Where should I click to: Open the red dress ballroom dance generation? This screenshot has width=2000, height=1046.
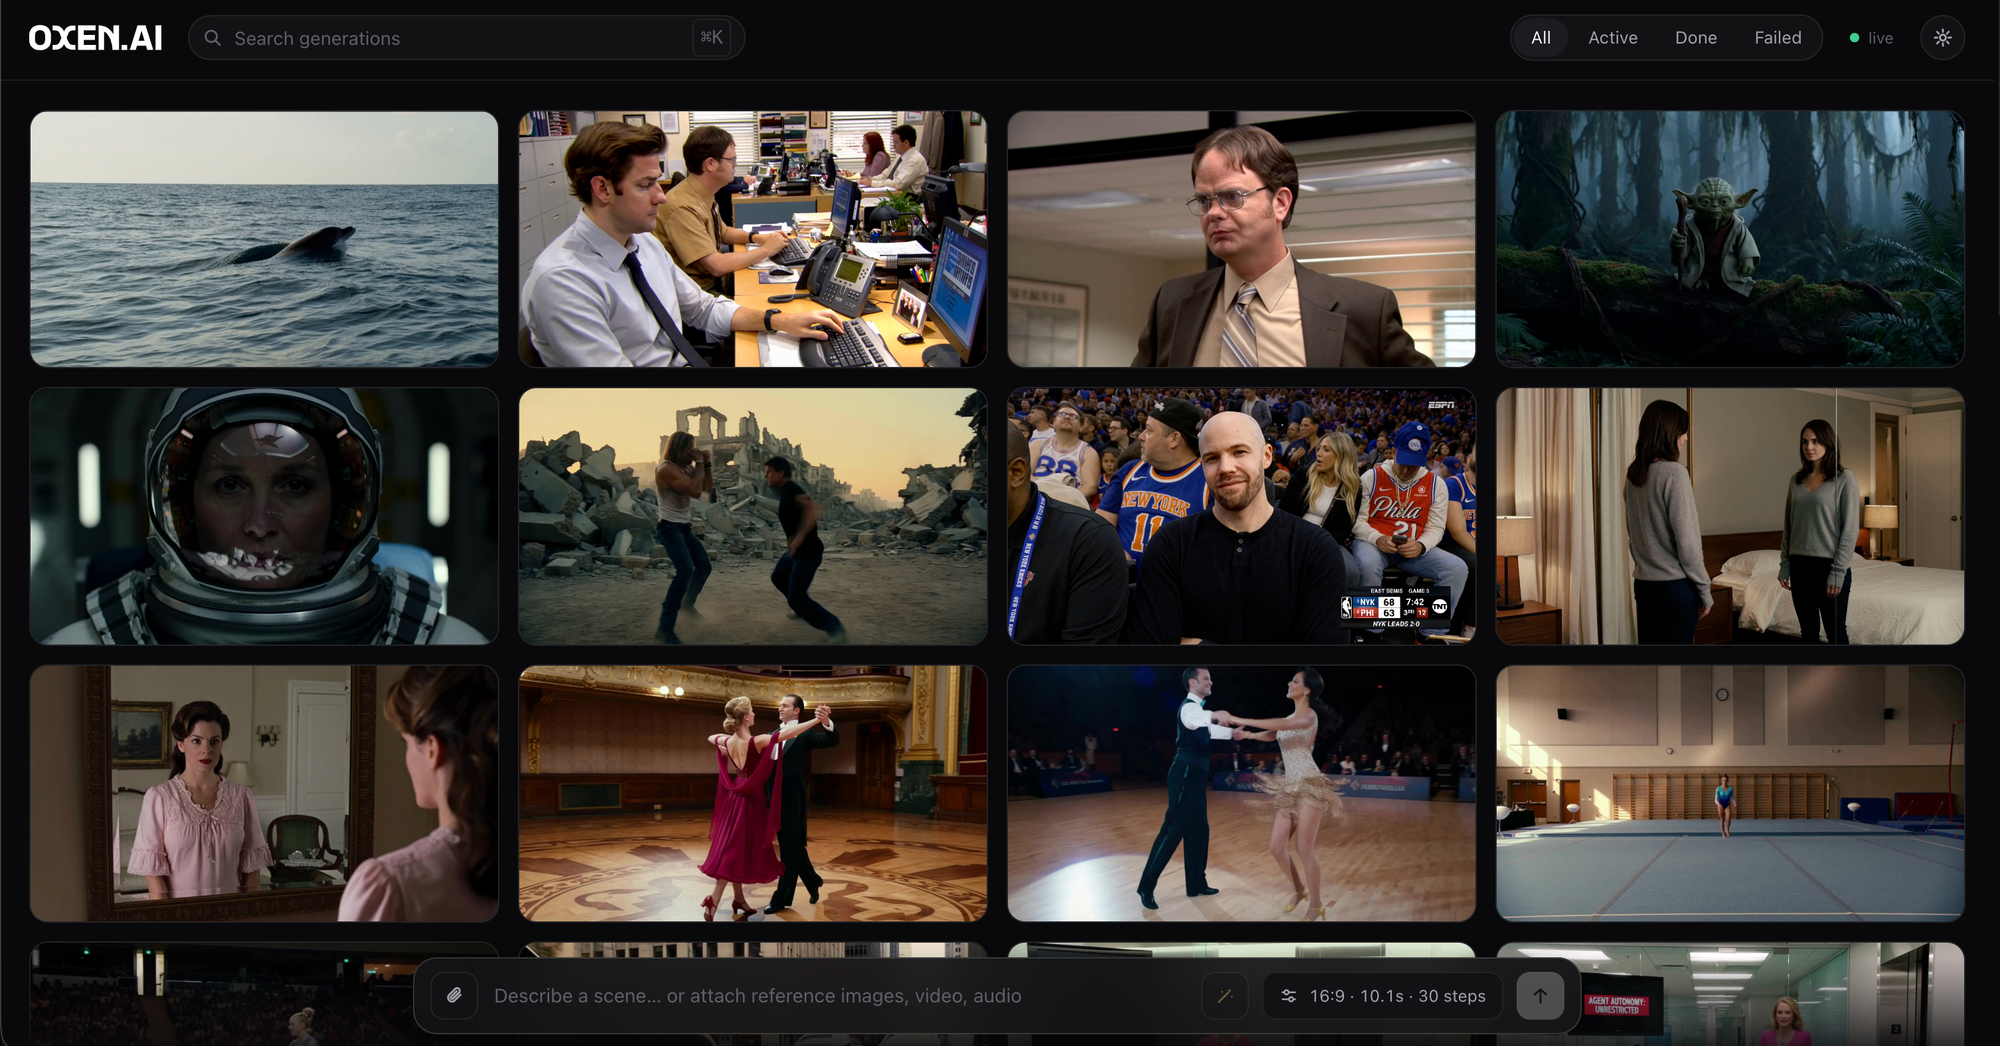pos(753,793)
